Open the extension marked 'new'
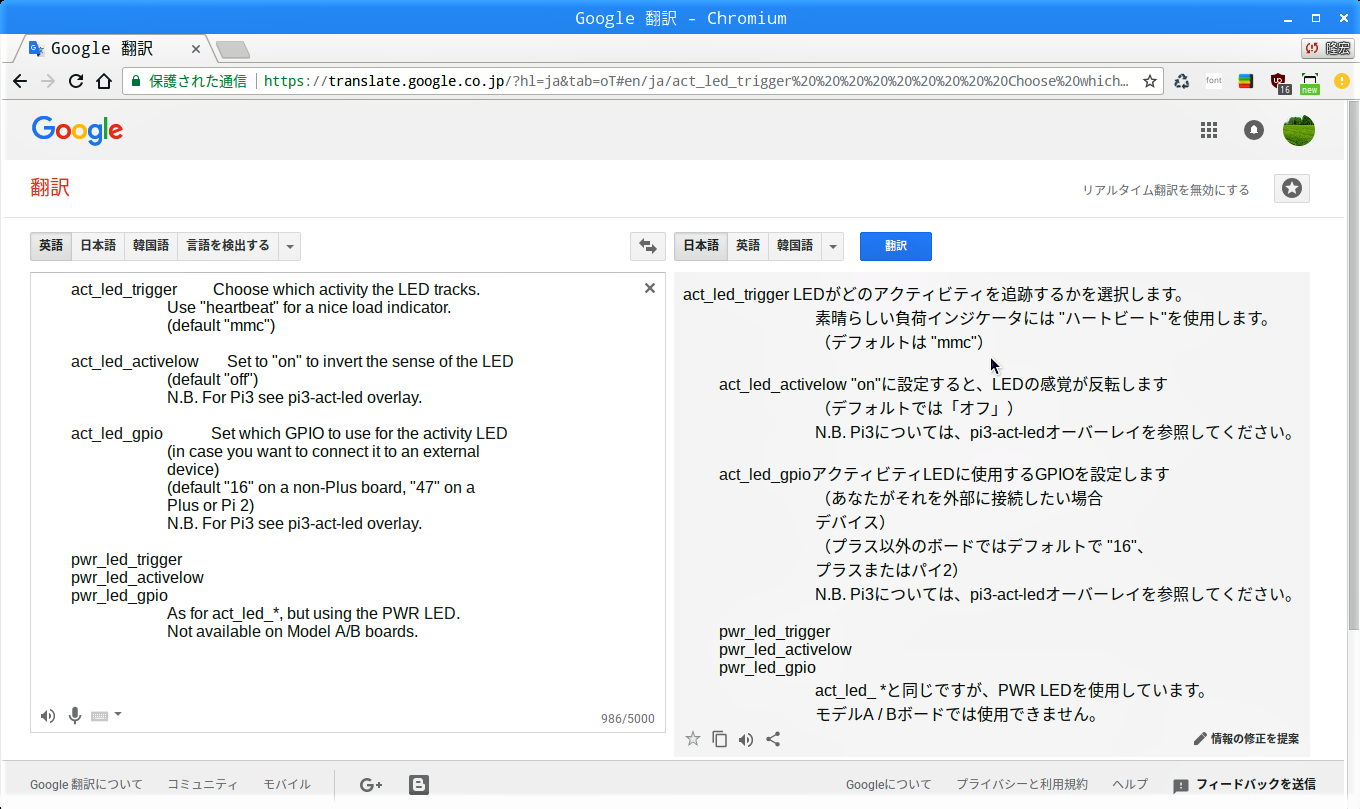 click(x=1310, y=82)
